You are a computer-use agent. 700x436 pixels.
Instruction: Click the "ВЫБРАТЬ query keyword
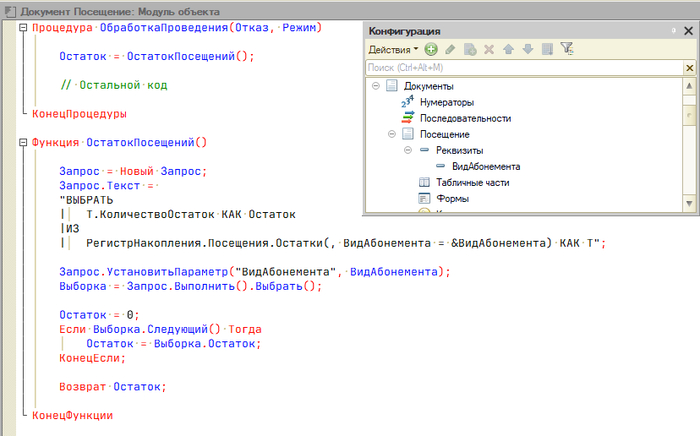coord(86,200)
